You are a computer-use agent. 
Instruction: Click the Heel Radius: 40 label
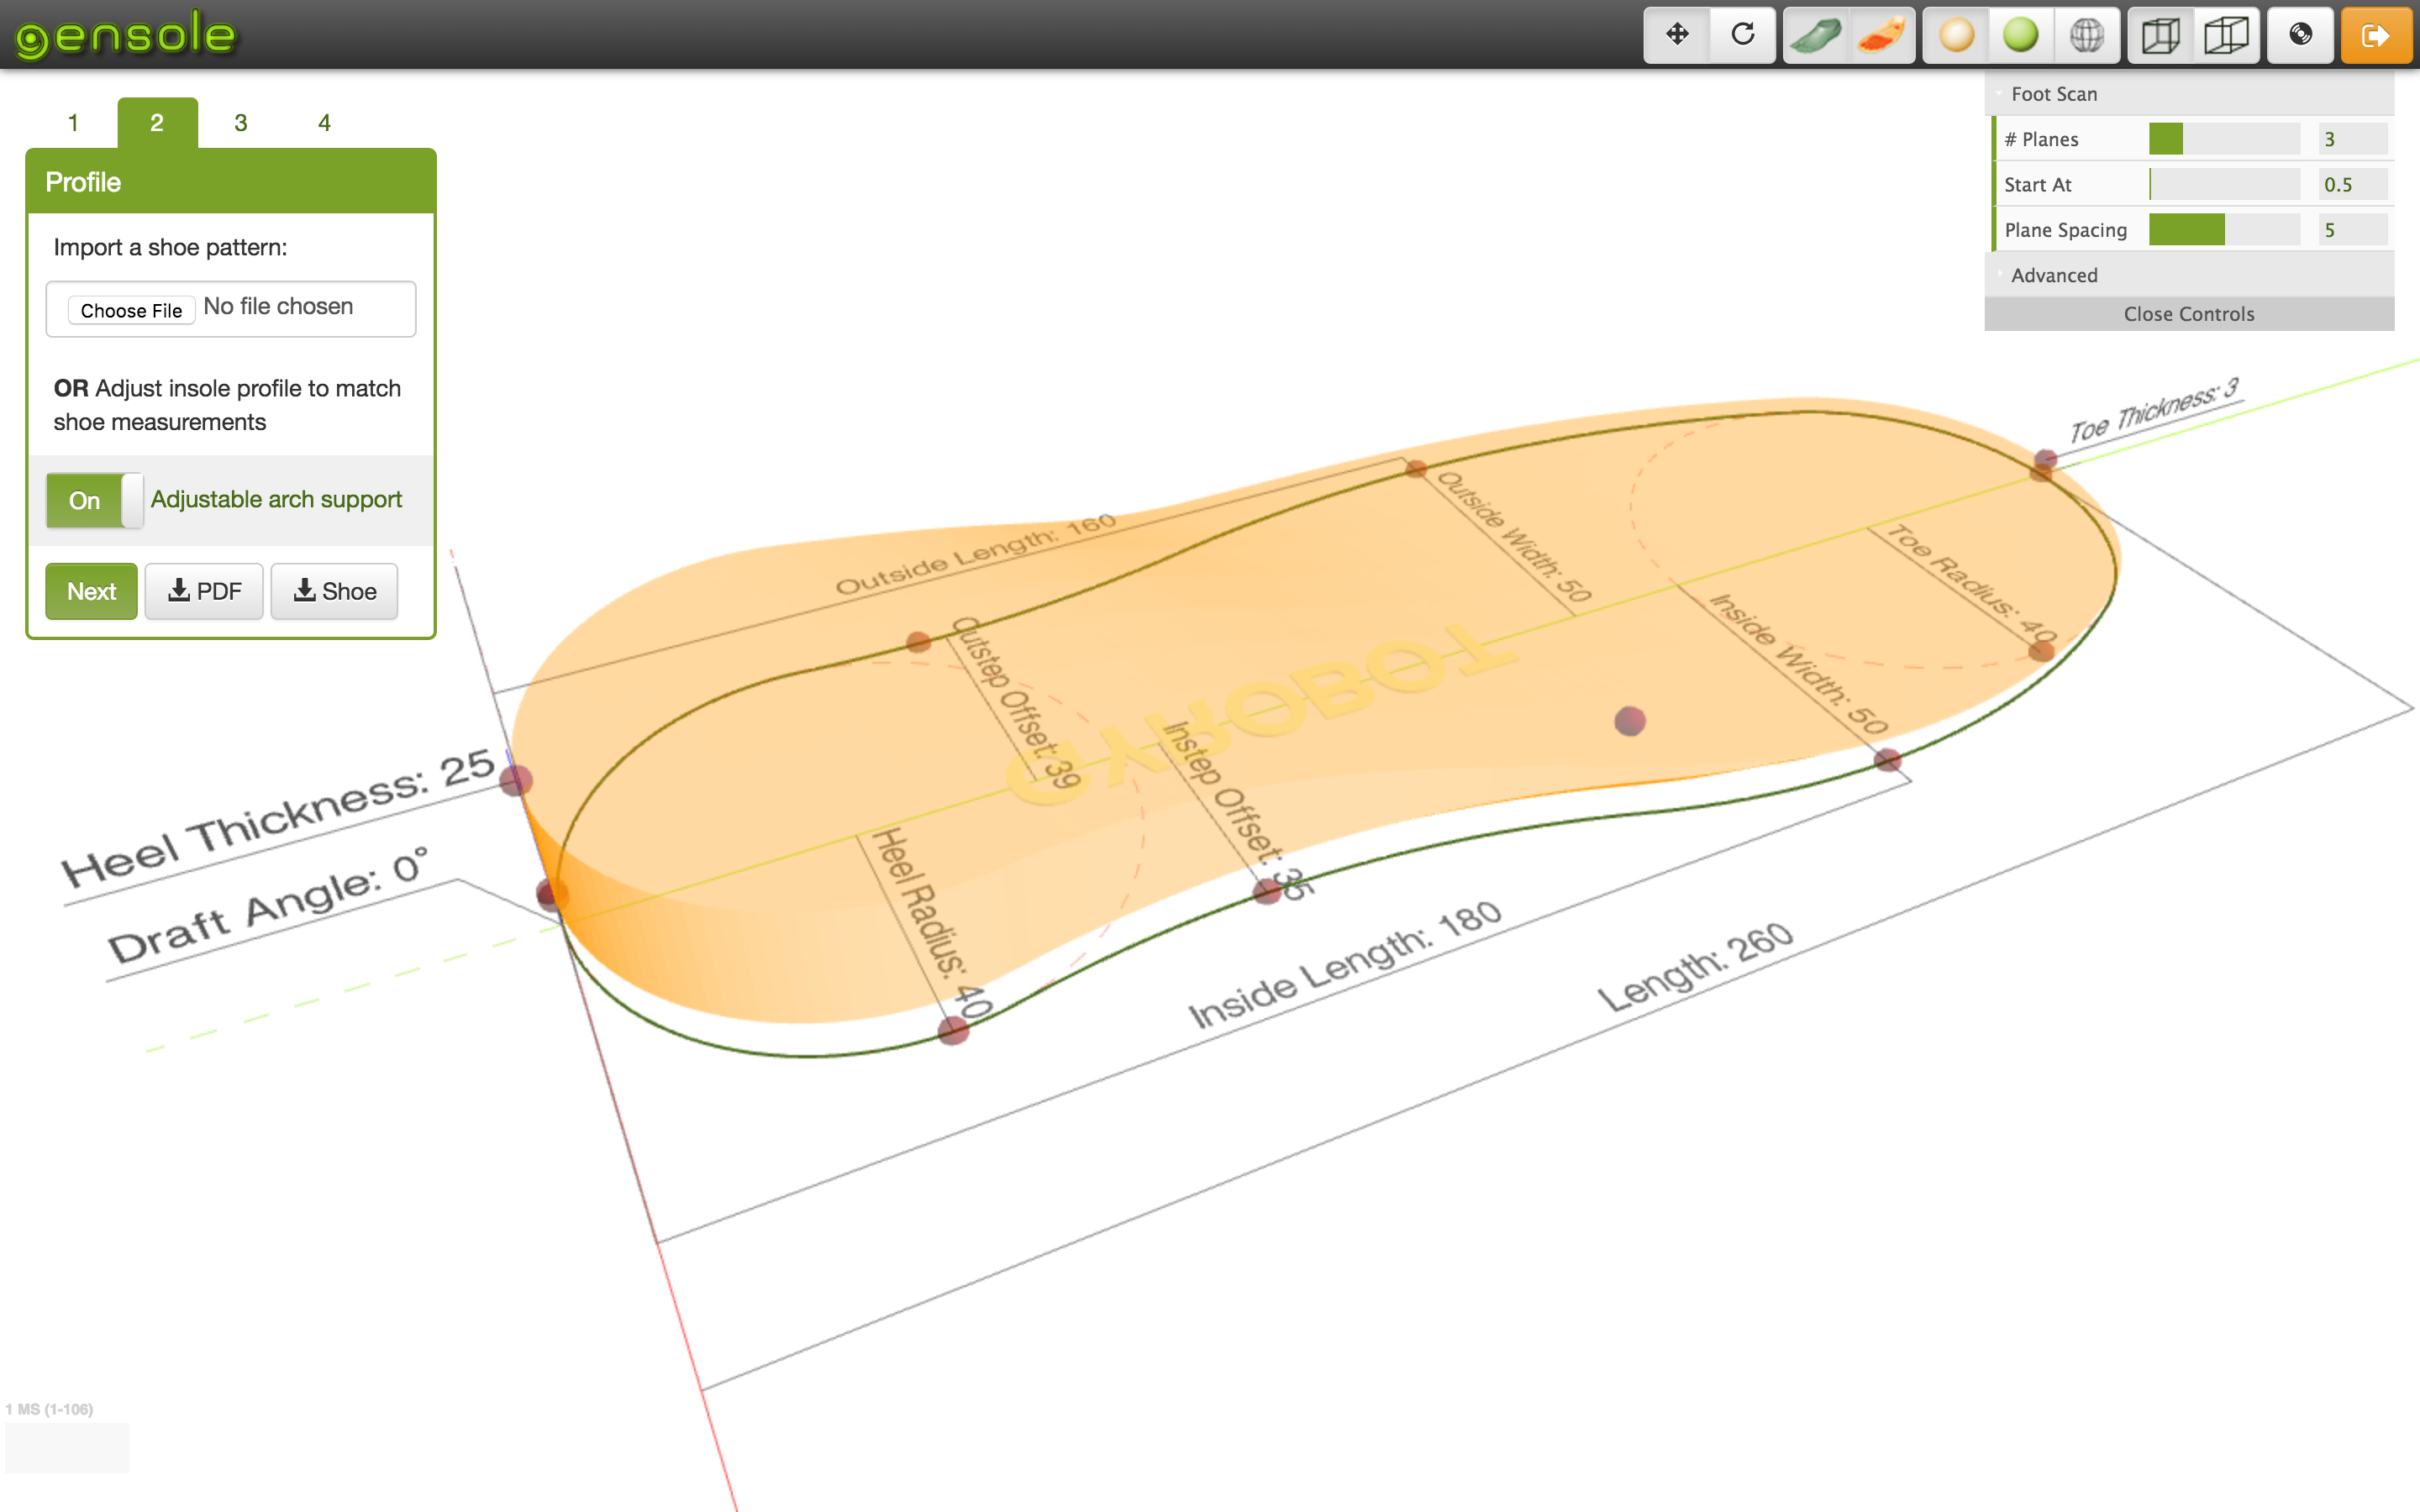point(933,923)
